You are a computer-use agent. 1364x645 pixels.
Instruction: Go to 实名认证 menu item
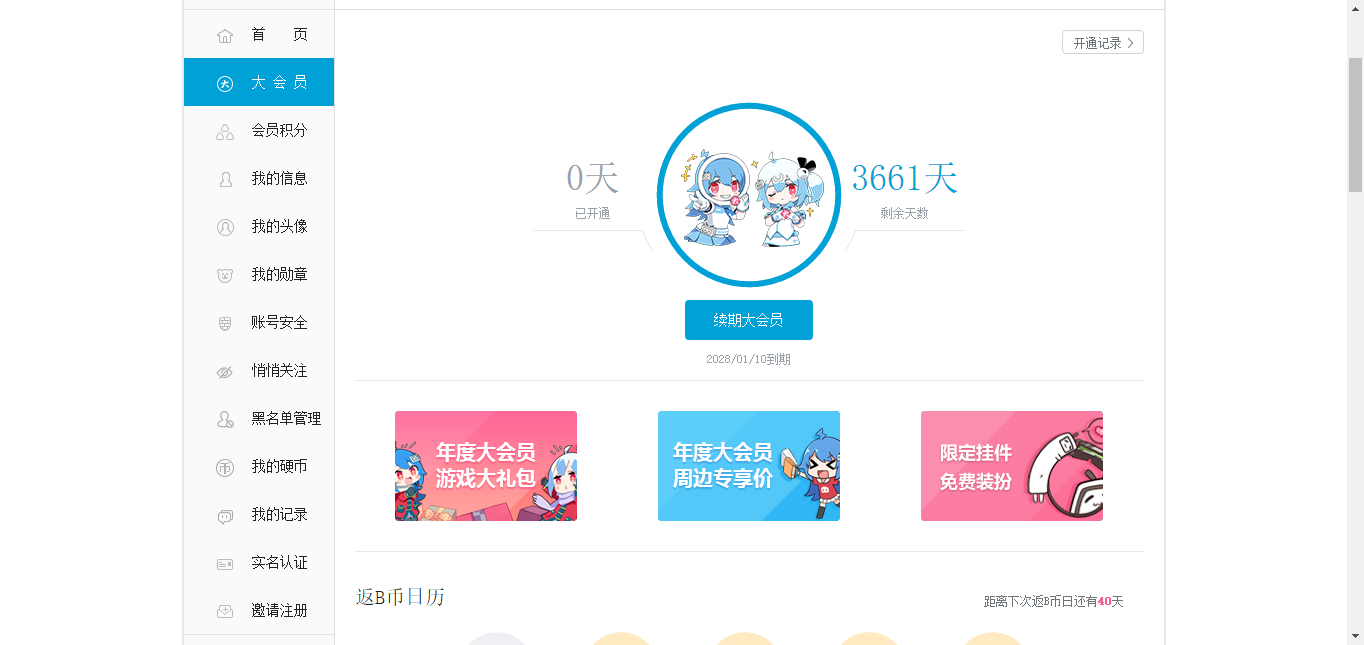(x=259, y=563)
